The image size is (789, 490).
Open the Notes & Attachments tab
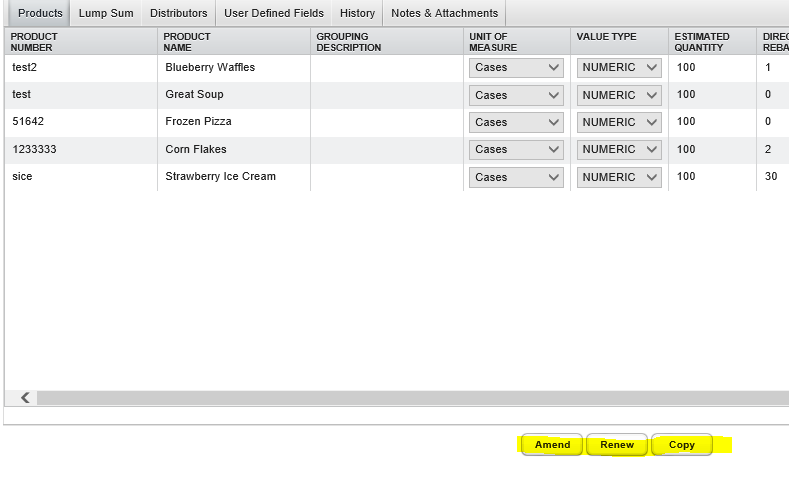point(444,13)
